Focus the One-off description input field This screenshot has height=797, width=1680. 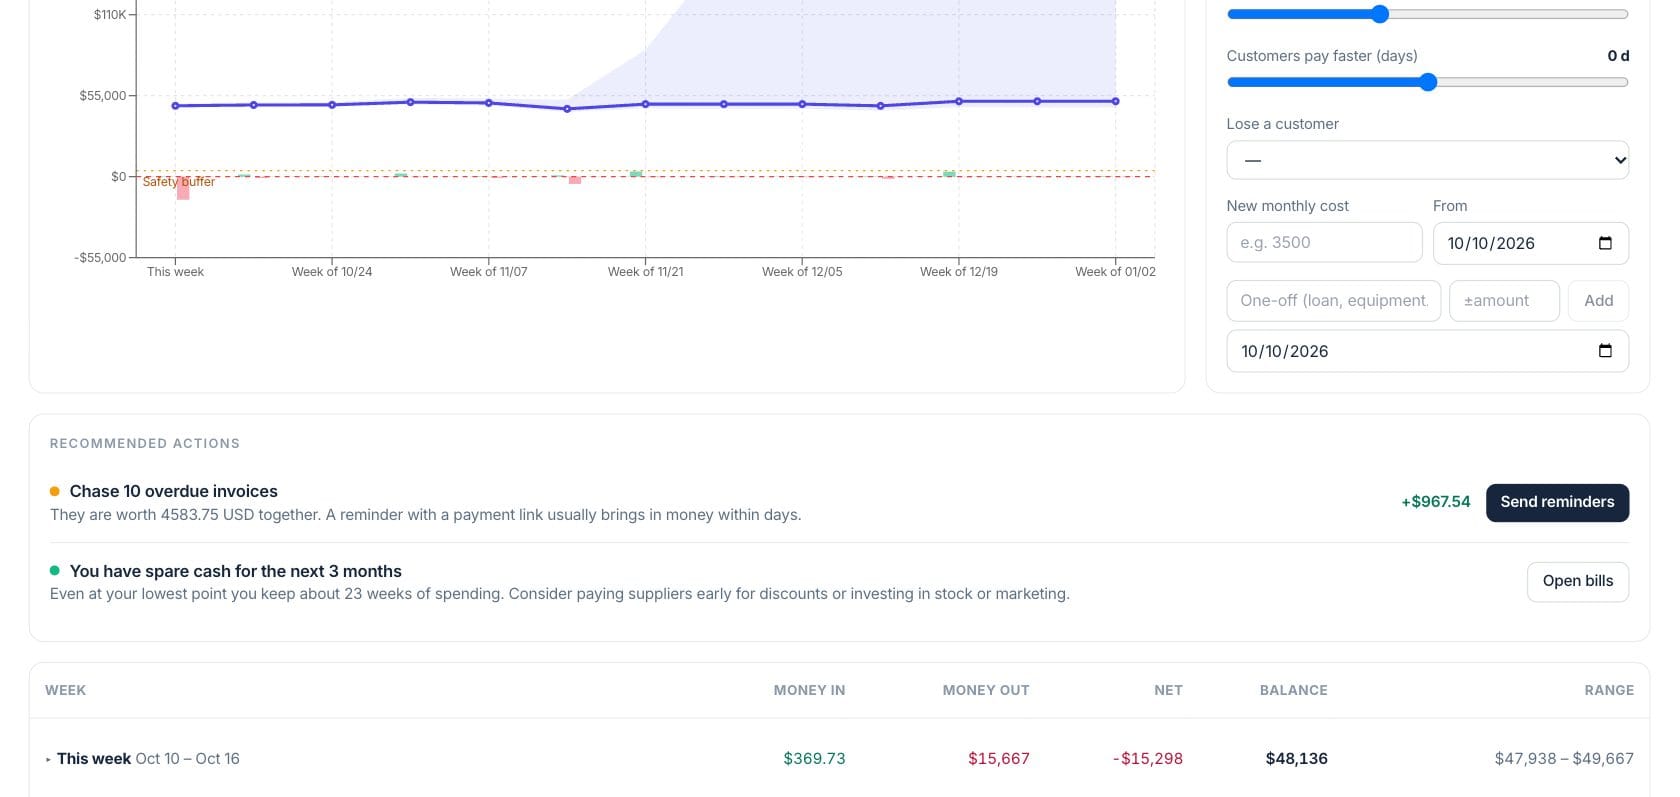1333,300
